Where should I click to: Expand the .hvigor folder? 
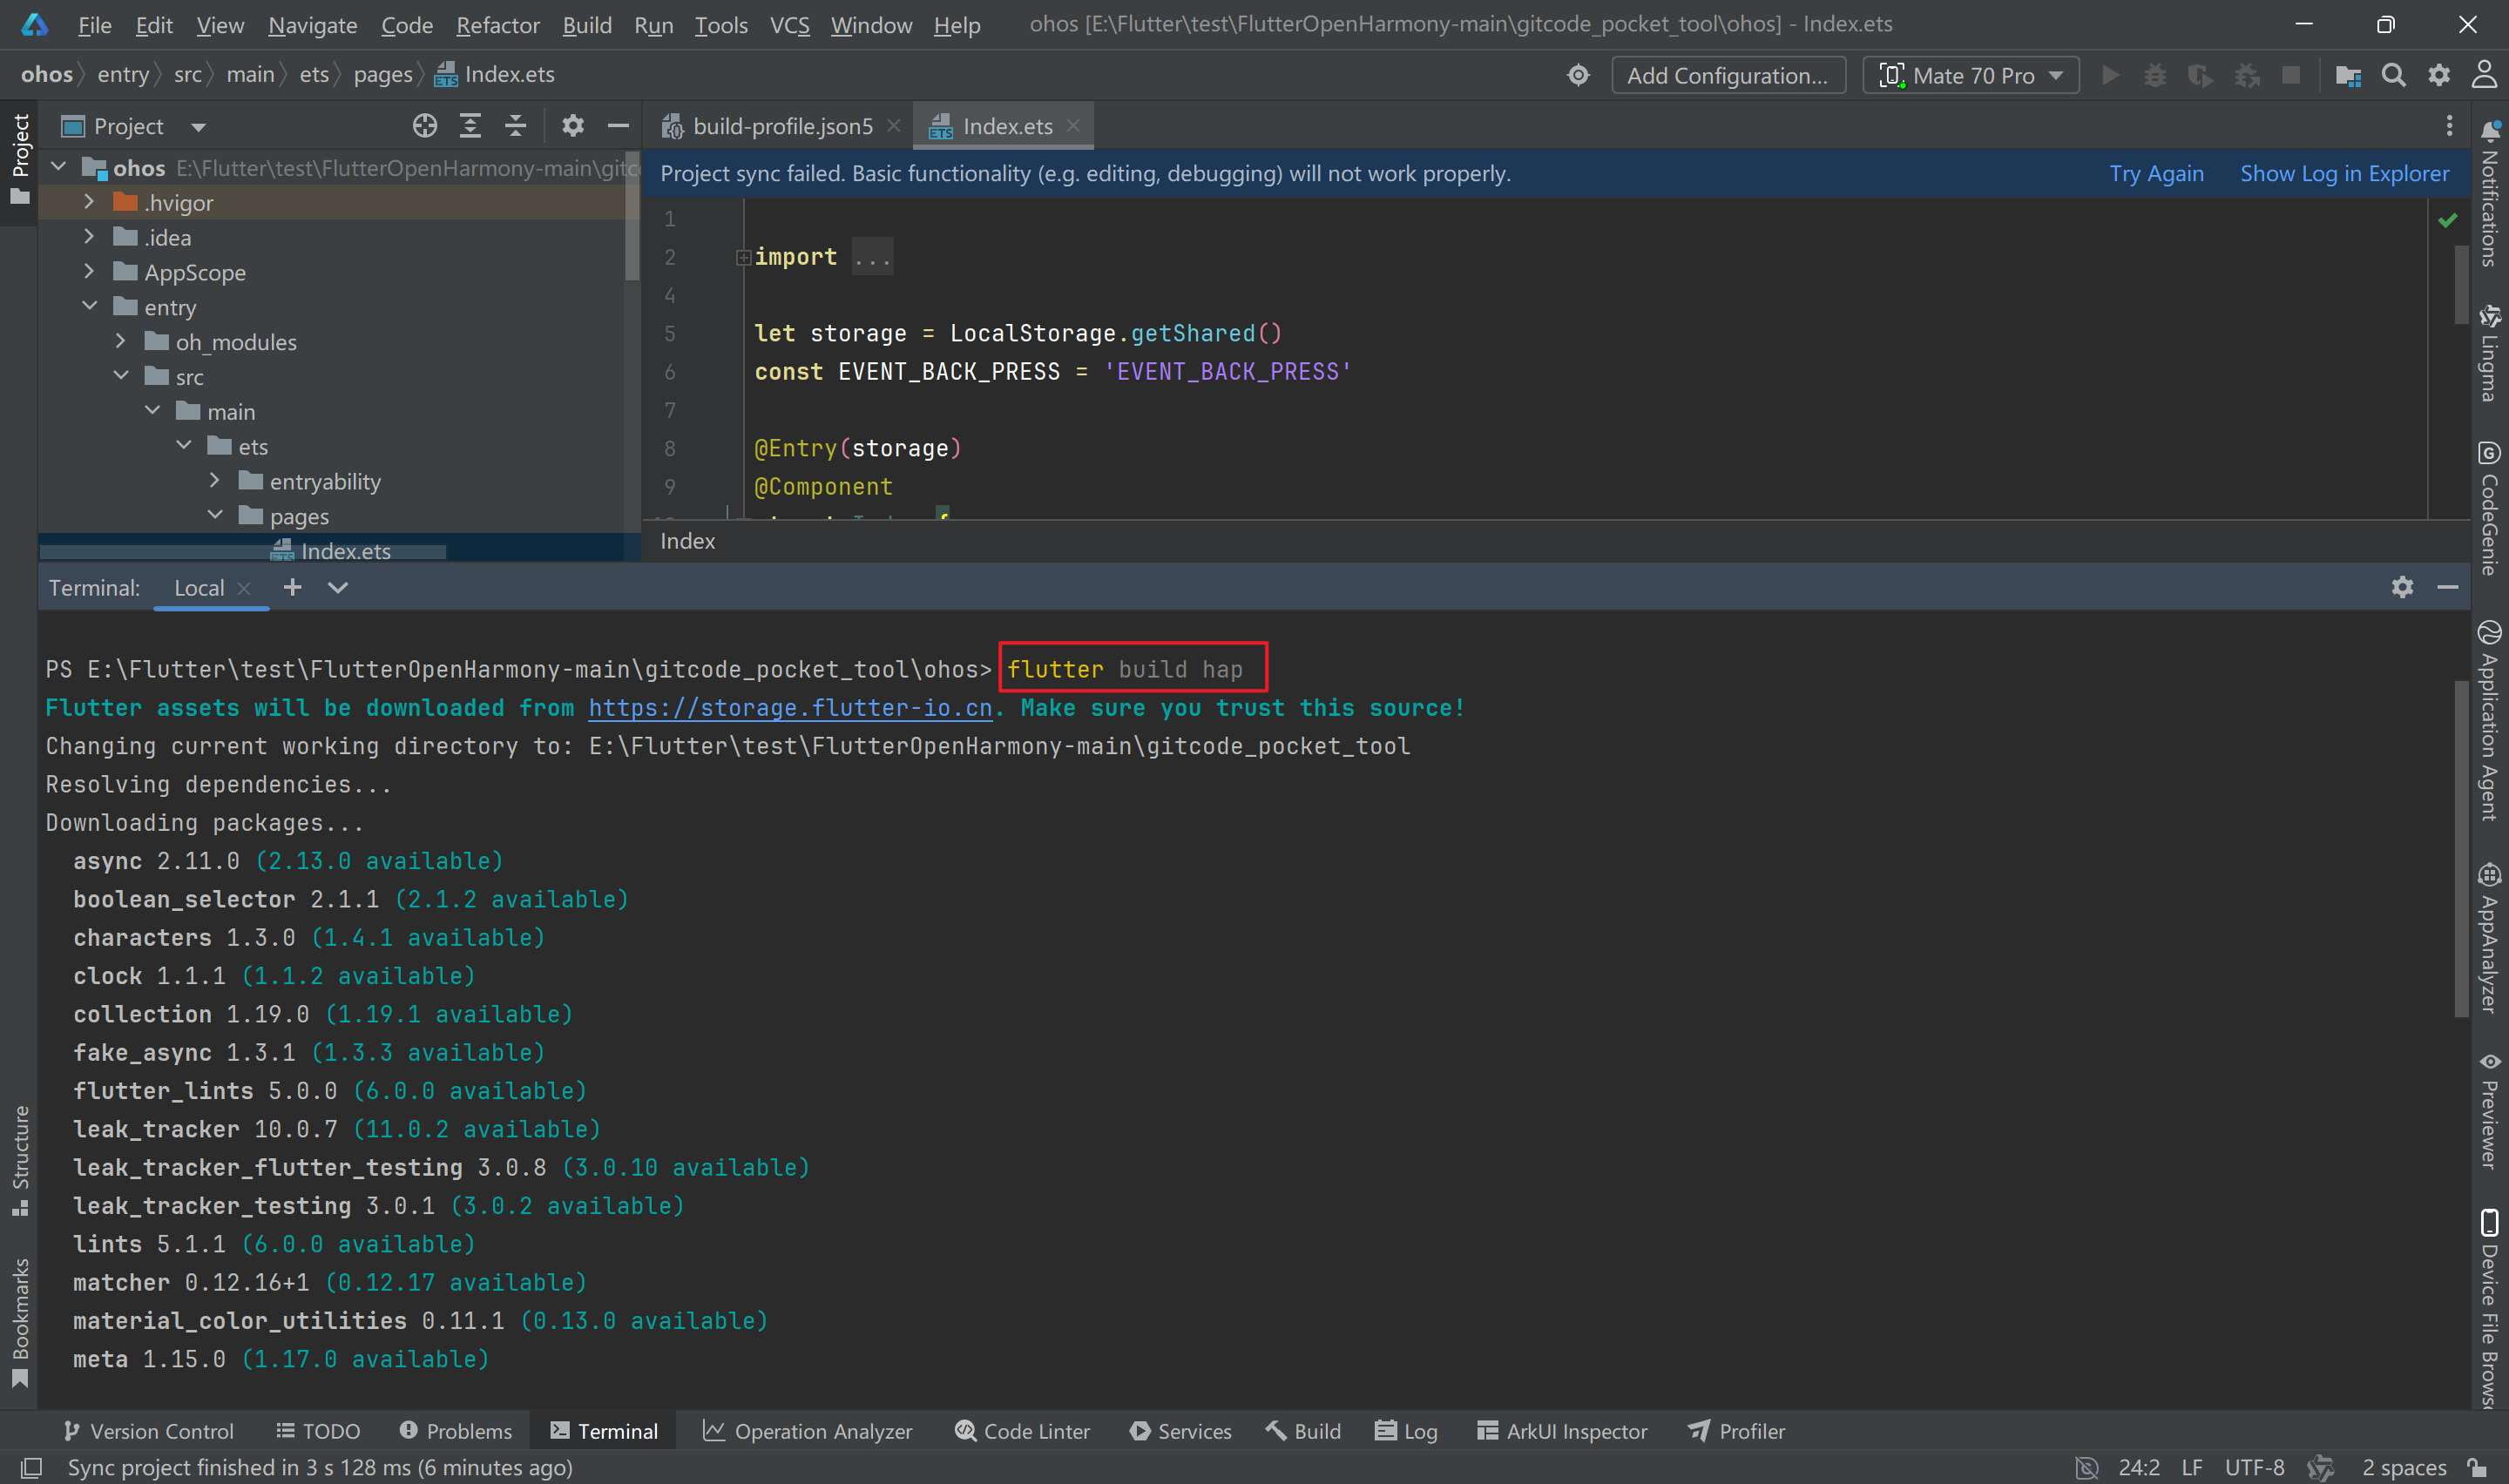[89, 202]
